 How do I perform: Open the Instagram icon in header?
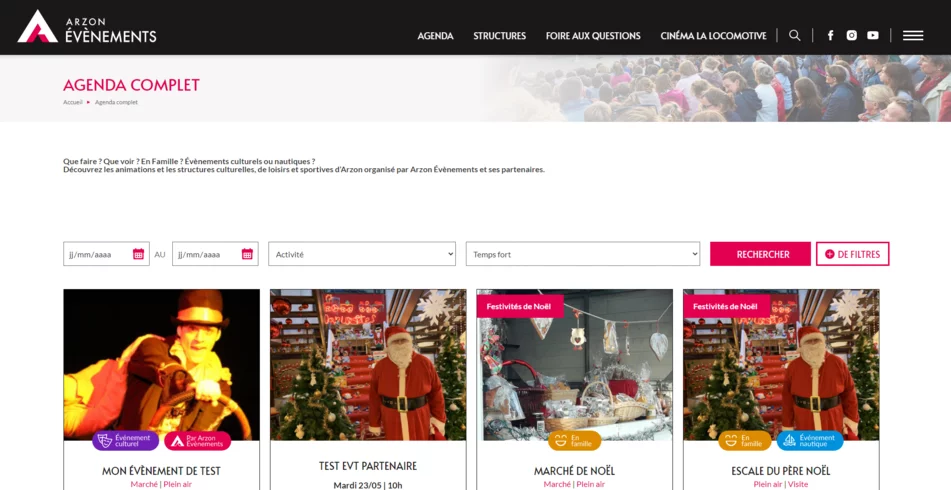(851, 35)
